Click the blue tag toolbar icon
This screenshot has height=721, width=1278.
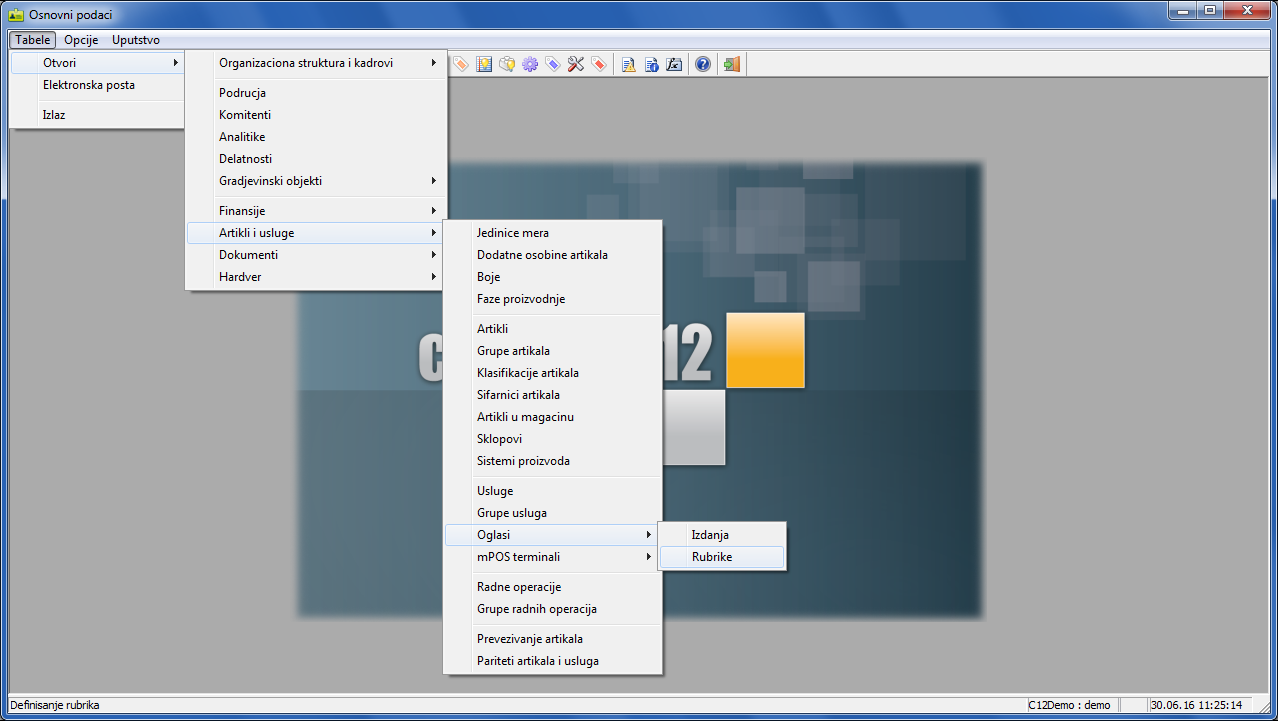[553, 64]
